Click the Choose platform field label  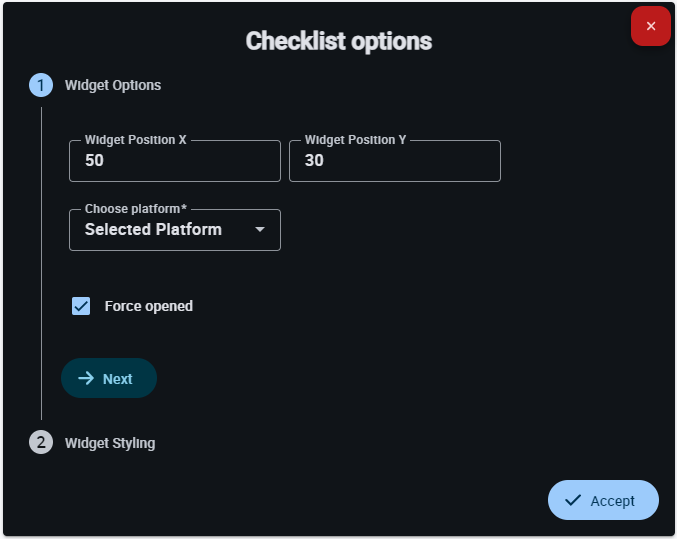coord(135,209)
